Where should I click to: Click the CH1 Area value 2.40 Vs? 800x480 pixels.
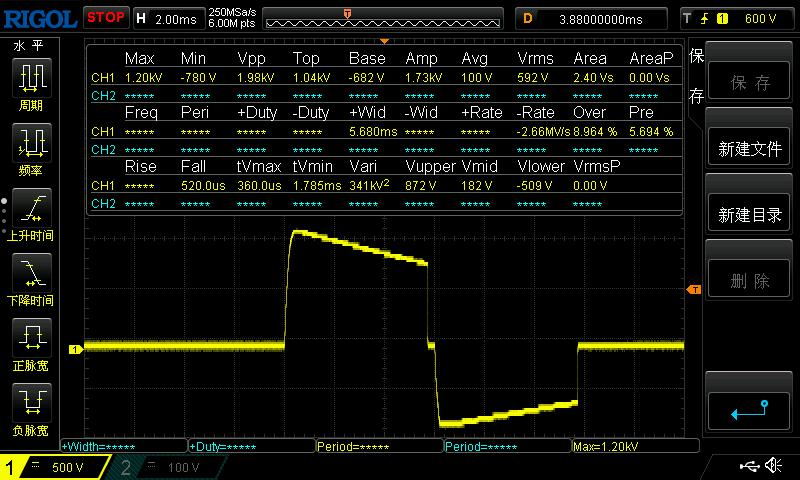[593, 78]
